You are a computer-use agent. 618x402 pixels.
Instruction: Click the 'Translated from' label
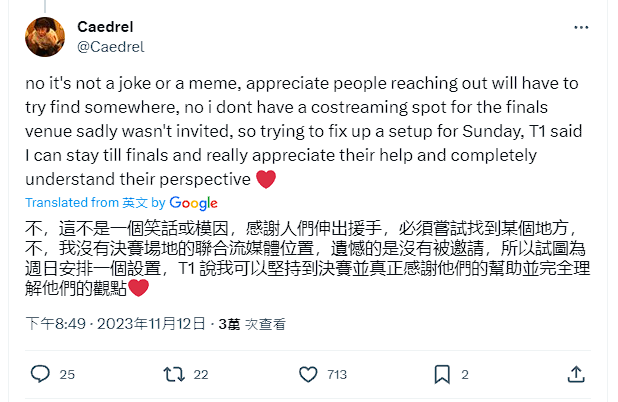(66, 202)
